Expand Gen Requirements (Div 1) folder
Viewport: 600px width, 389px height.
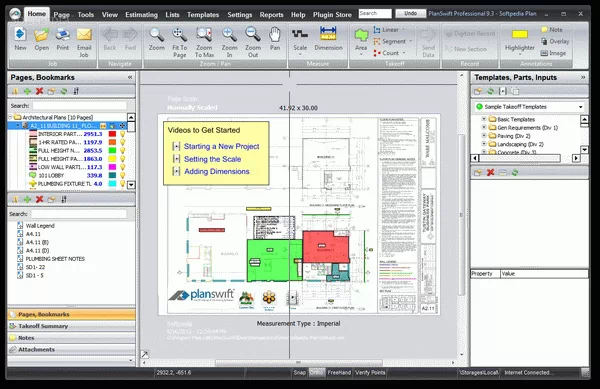pos(484,127)
